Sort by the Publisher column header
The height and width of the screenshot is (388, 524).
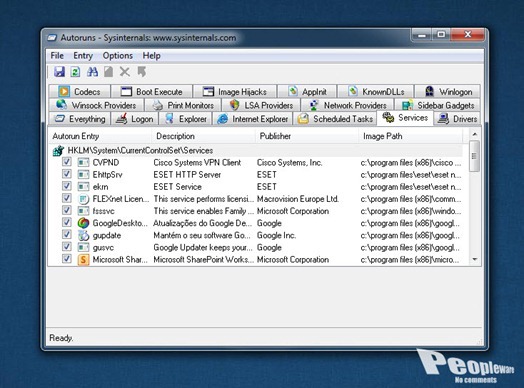click(307, 136)
